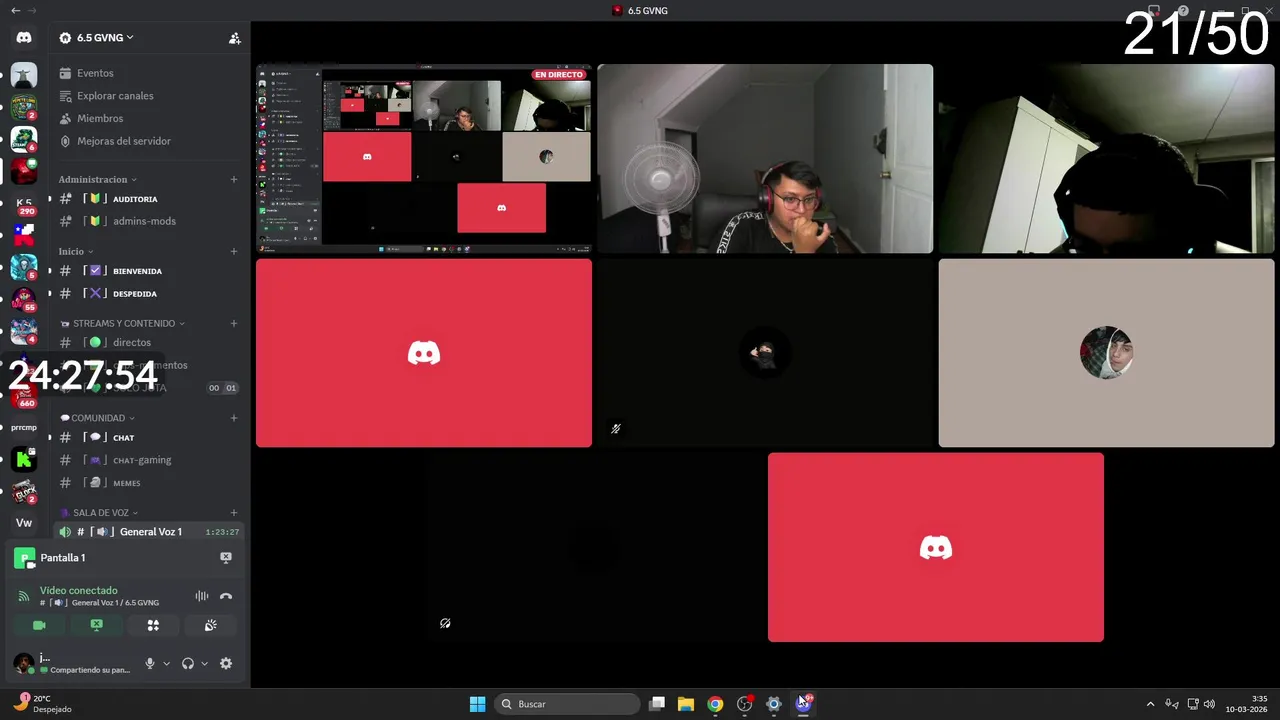
Task: Open taskbar volume control
Action: pos(1210,704)
